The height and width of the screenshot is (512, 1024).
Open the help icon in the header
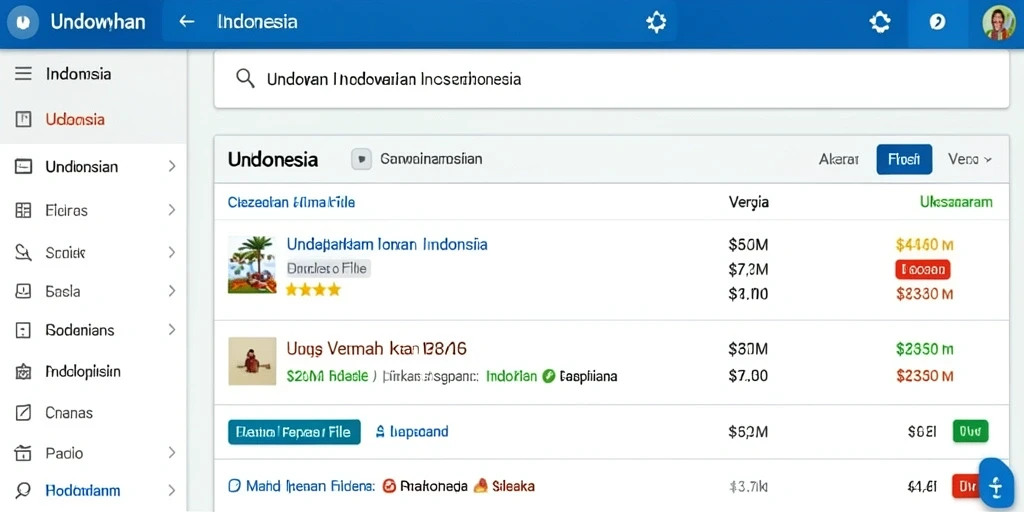(x=937, y=23)
